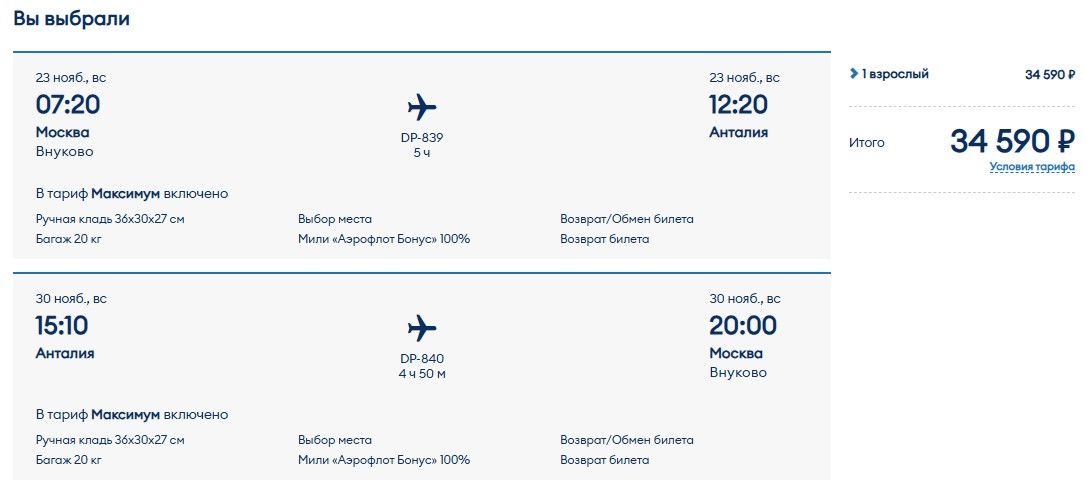Click Возврат/Обмен билета in the first flight
The image size is (1087, 482).
pos(626,219)
